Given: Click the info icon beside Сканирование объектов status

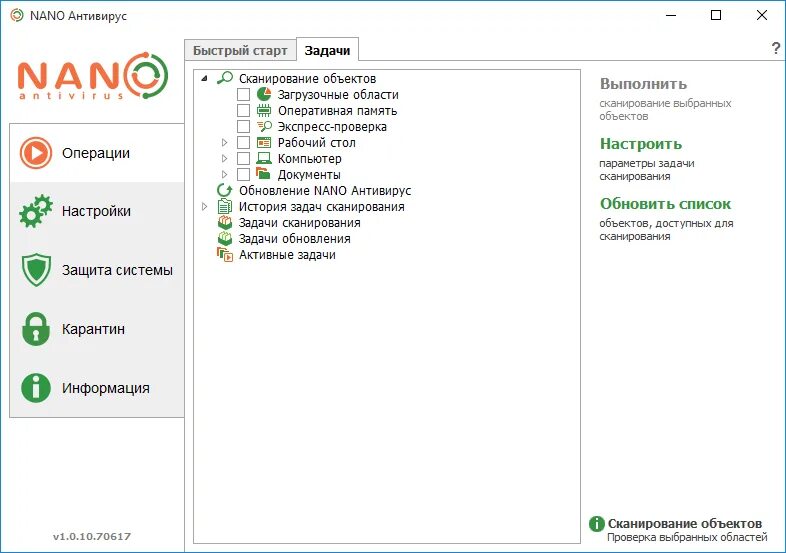Looking at the screenshot, I should 597,524.
